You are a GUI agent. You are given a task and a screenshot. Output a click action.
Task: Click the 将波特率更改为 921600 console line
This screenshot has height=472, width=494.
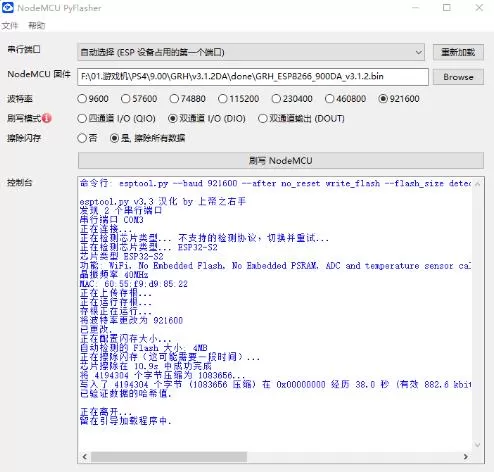point(131,320)
